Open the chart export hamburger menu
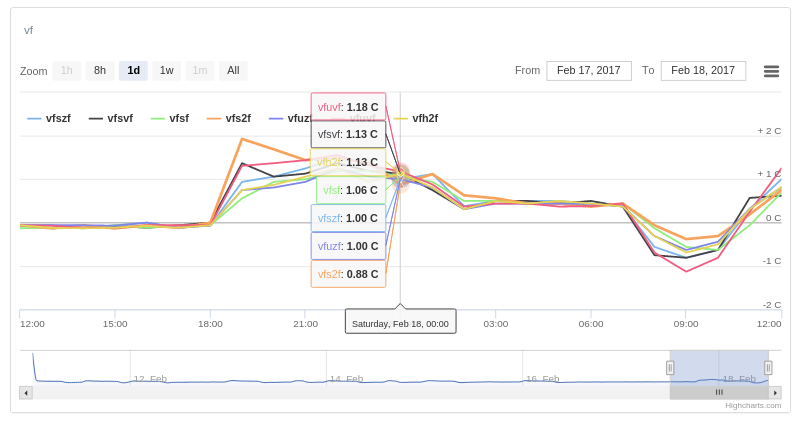 pos(771,71)
